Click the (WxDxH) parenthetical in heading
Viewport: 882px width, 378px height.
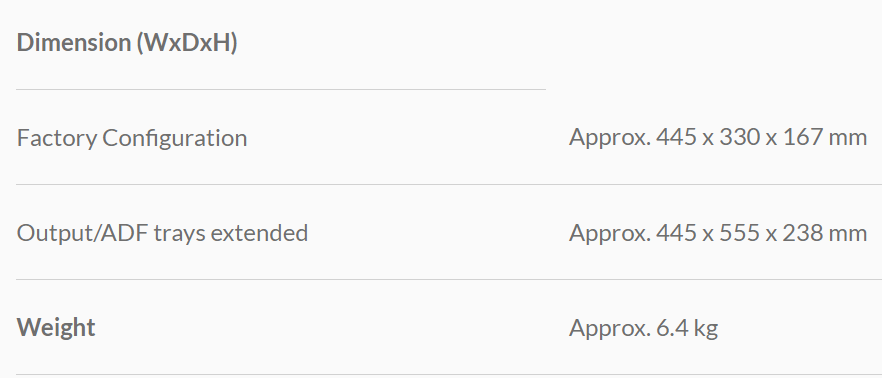pos(187,43)
